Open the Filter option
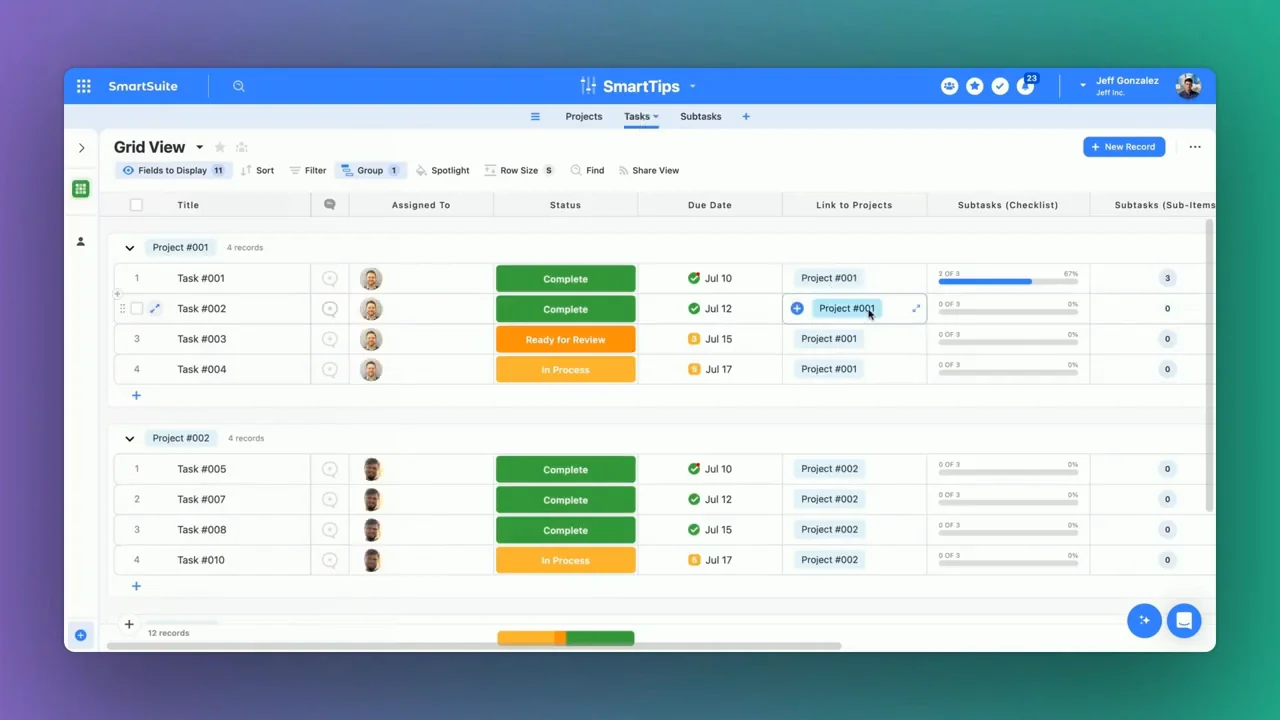 [308, 171]
